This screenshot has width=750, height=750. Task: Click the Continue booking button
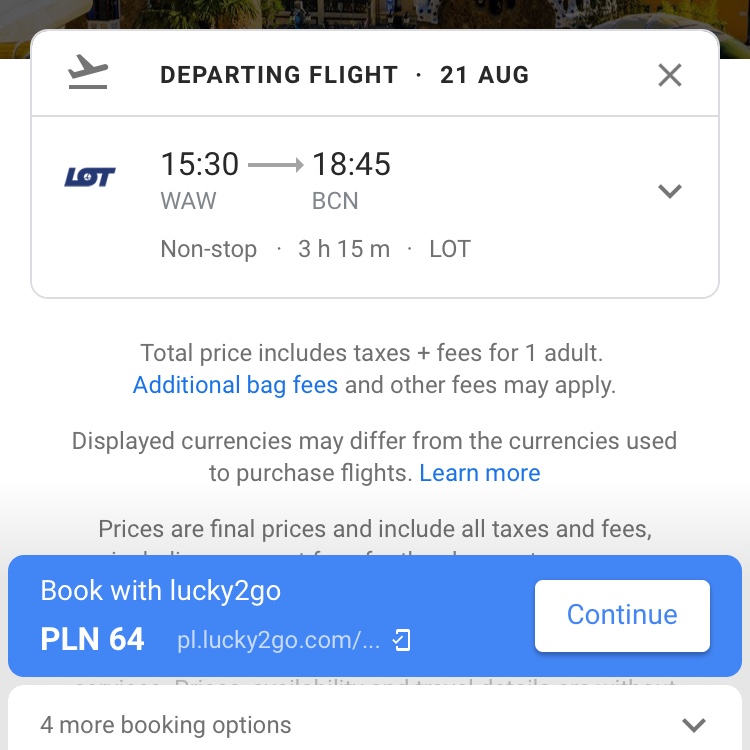click(x=622, y=616)
